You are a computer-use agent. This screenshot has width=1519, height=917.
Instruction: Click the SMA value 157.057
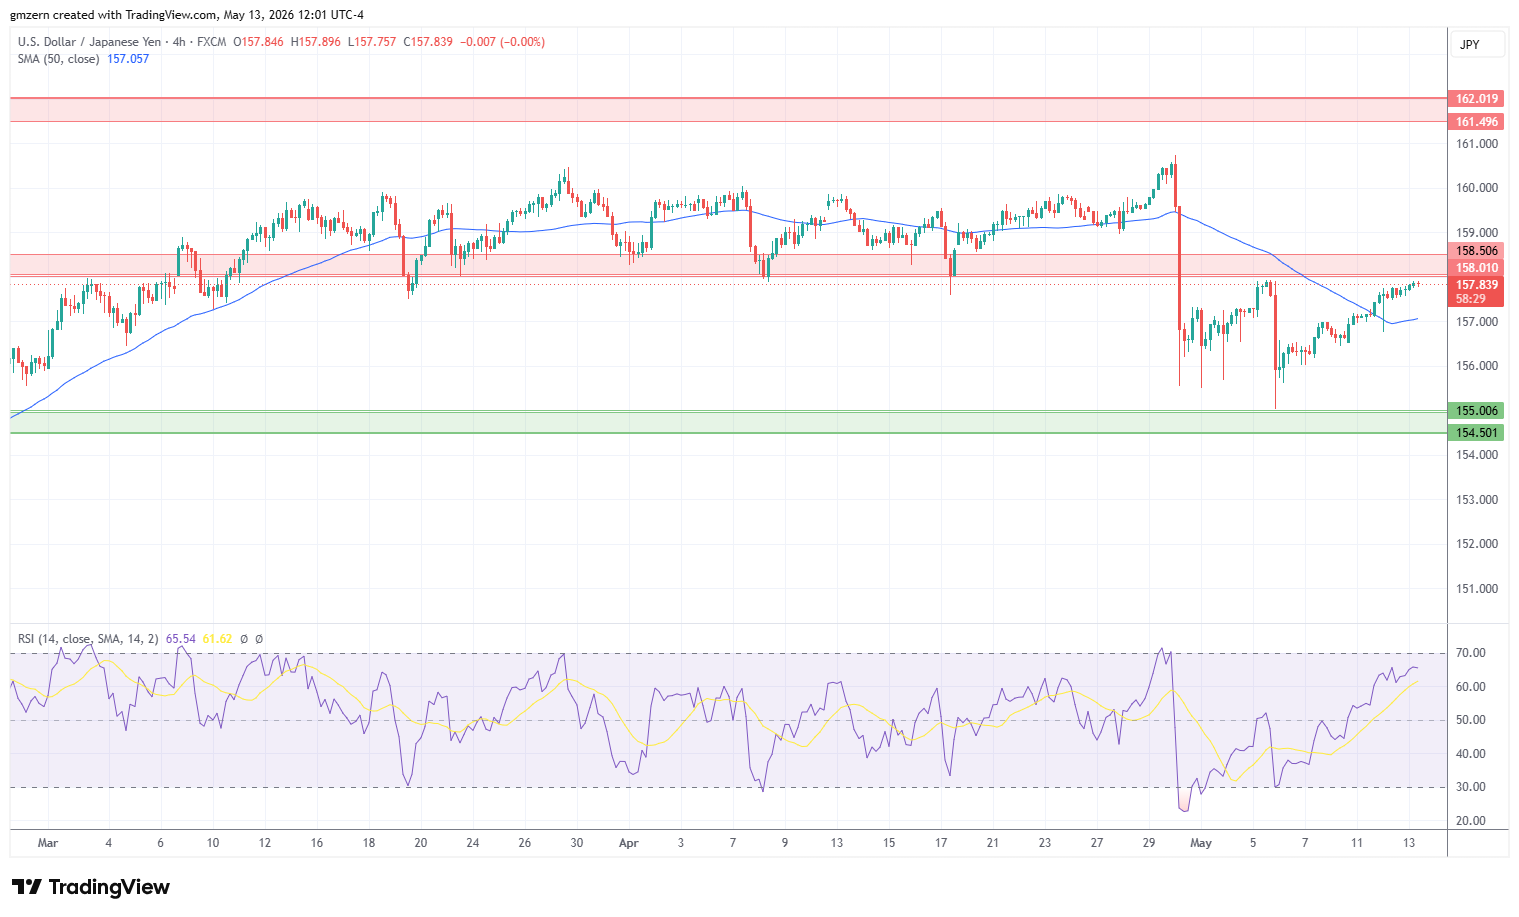[128, 59]
